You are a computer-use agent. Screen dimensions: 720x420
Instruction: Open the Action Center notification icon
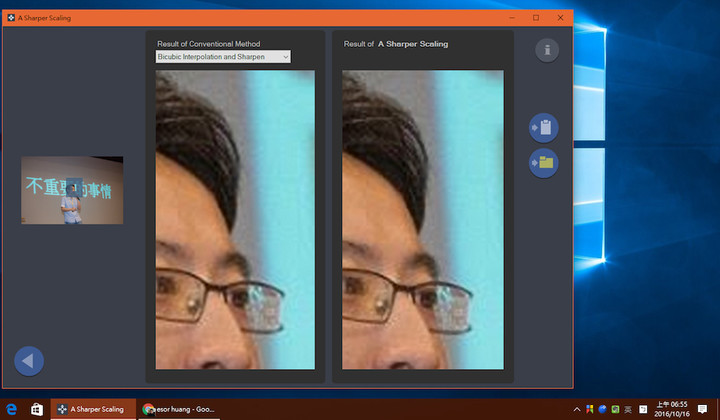[702, 409]
